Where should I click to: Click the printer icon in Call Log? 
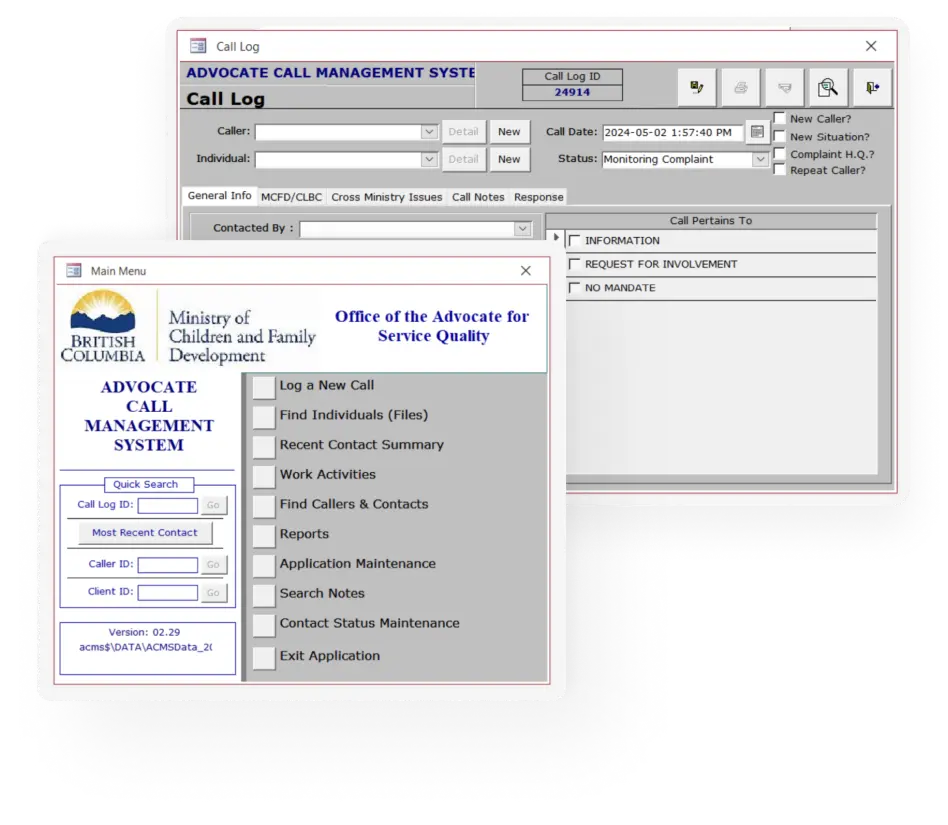point(740,88)
